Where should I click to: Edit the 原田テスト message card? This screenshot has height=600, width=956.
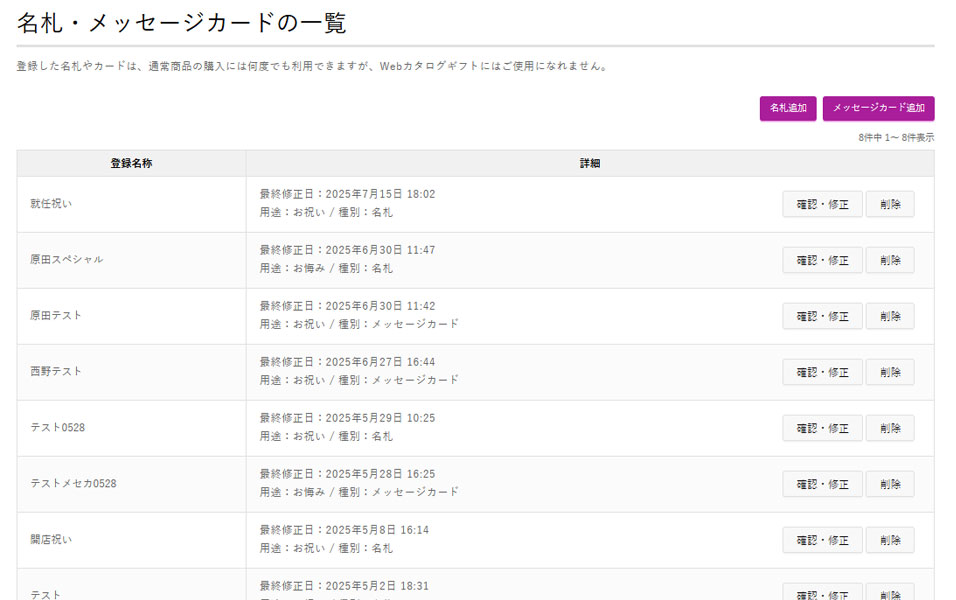click(822, 316)
